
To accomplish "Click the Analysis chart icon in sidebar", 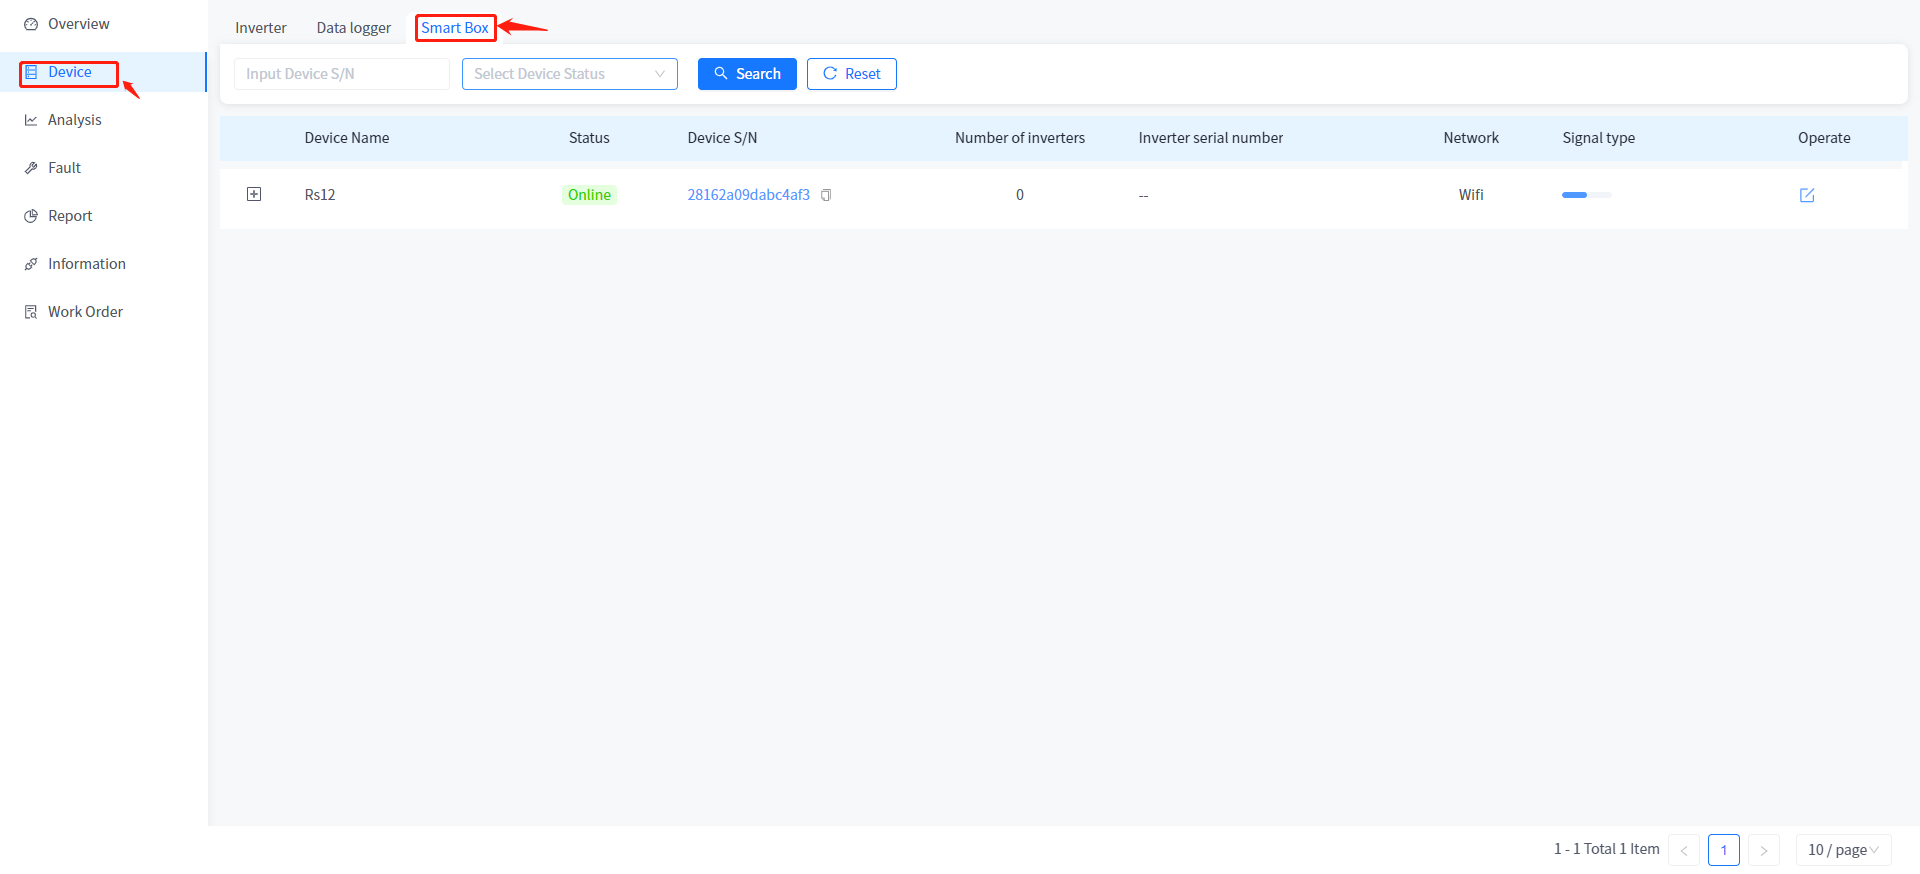I will [31, 120].
